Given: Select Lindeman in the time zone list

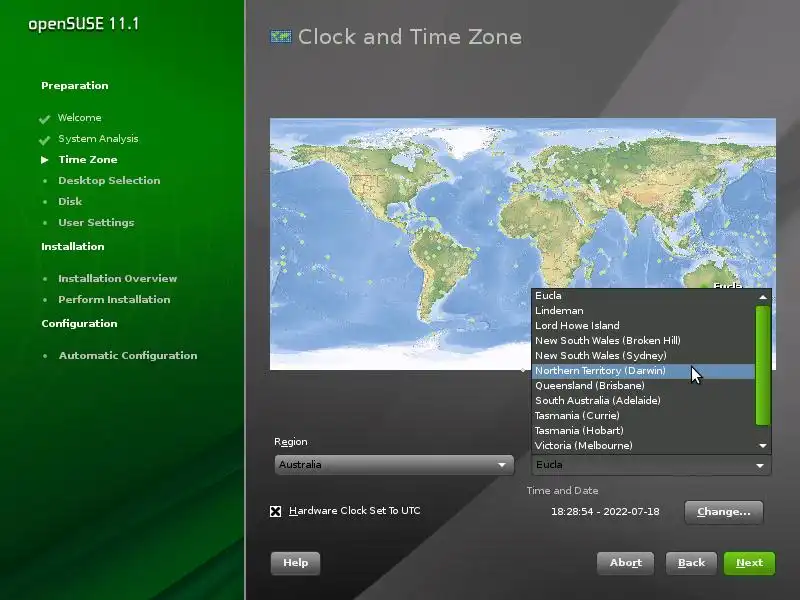Looking at the screenshot, I should point(643,311).
